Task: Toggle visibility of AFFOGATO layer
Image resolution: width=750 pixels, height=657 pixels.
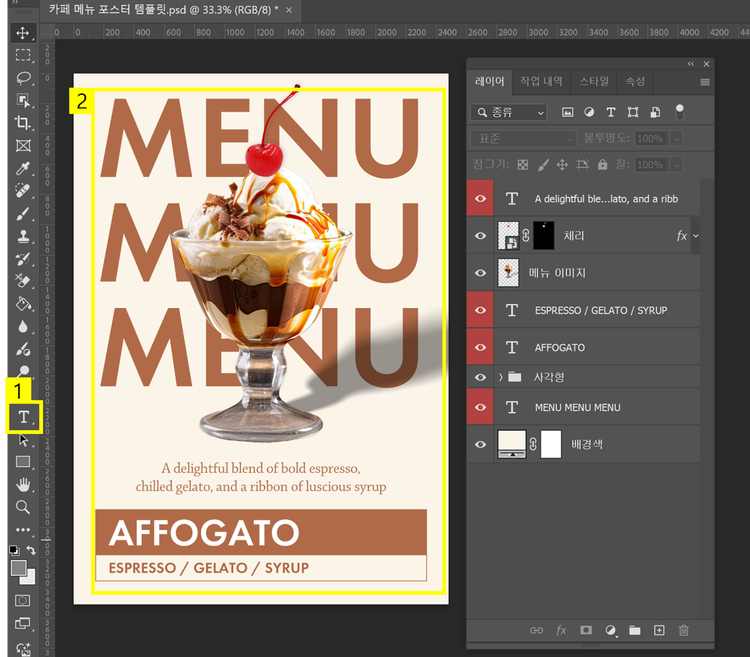Action: (481, 347)
